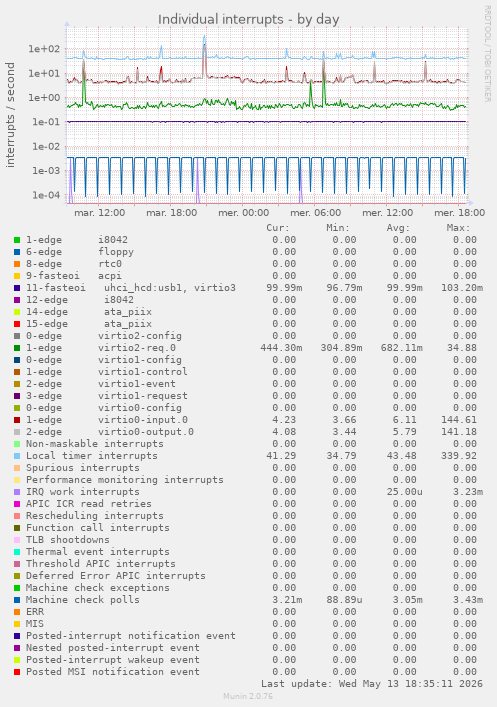Viewport: 497px width, 707px height.
Task: Click the grey virtio0-output.0 legend swatch
Action: [x=17, y=432]
